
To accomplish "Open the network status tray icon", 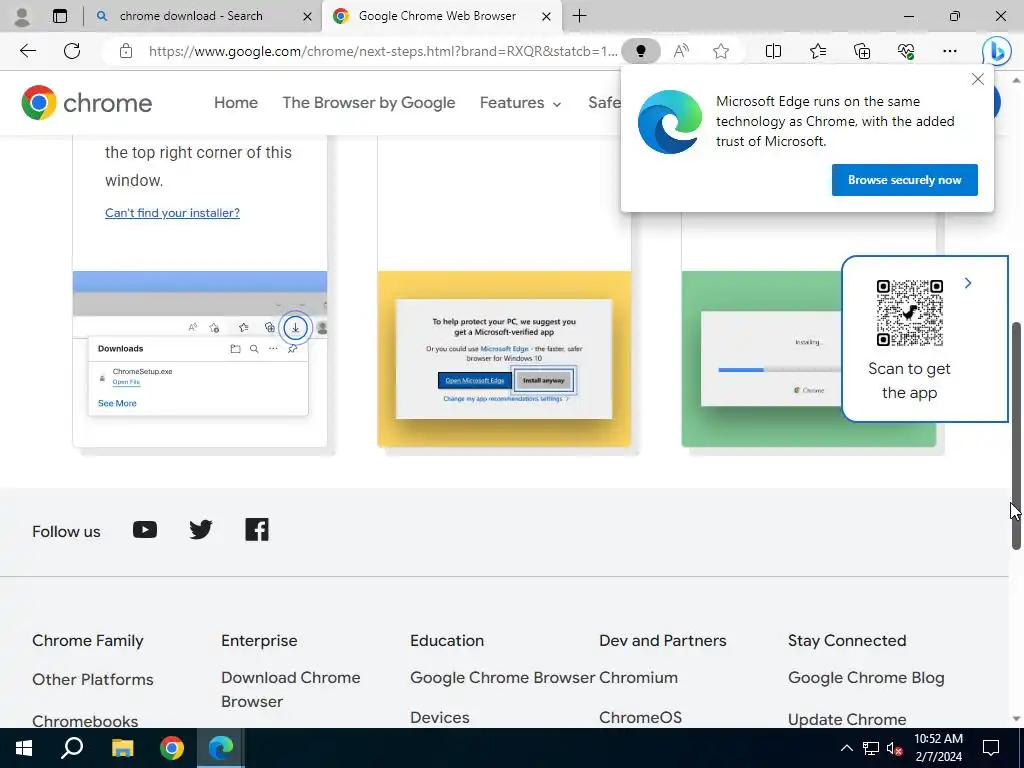I will (x=871, y=748).
